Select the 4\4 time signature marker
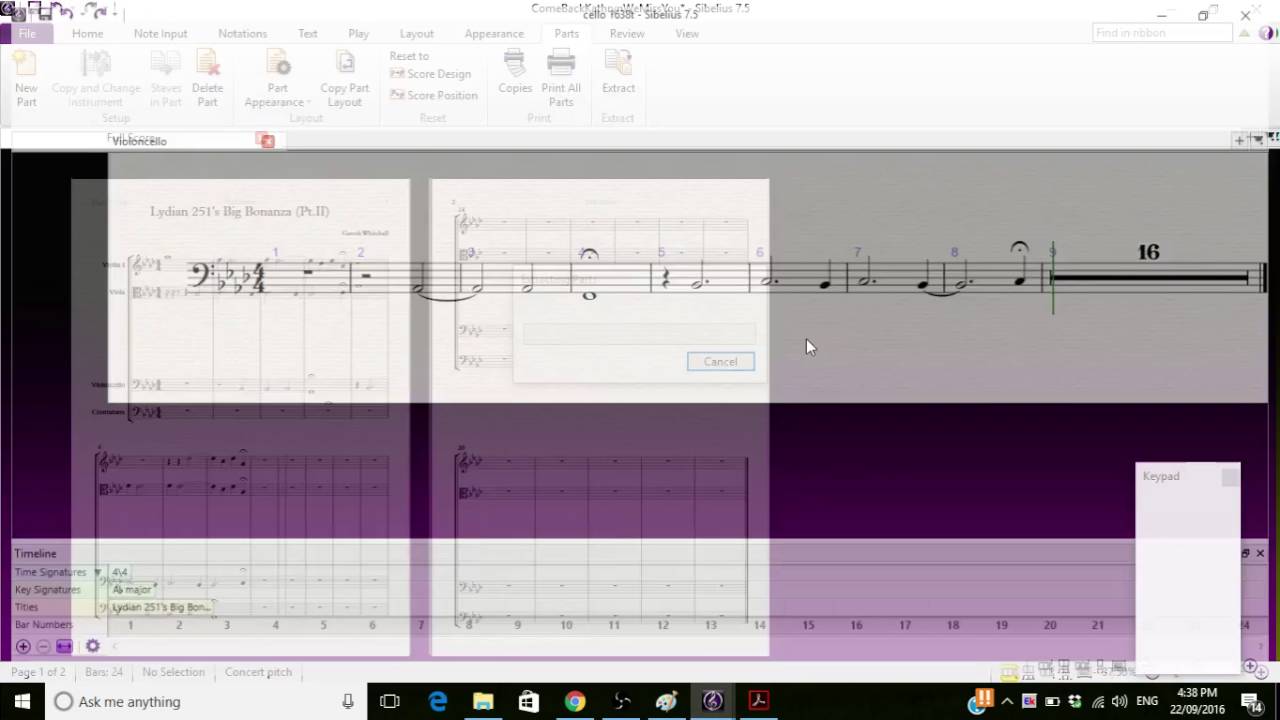 coord(120,572)
